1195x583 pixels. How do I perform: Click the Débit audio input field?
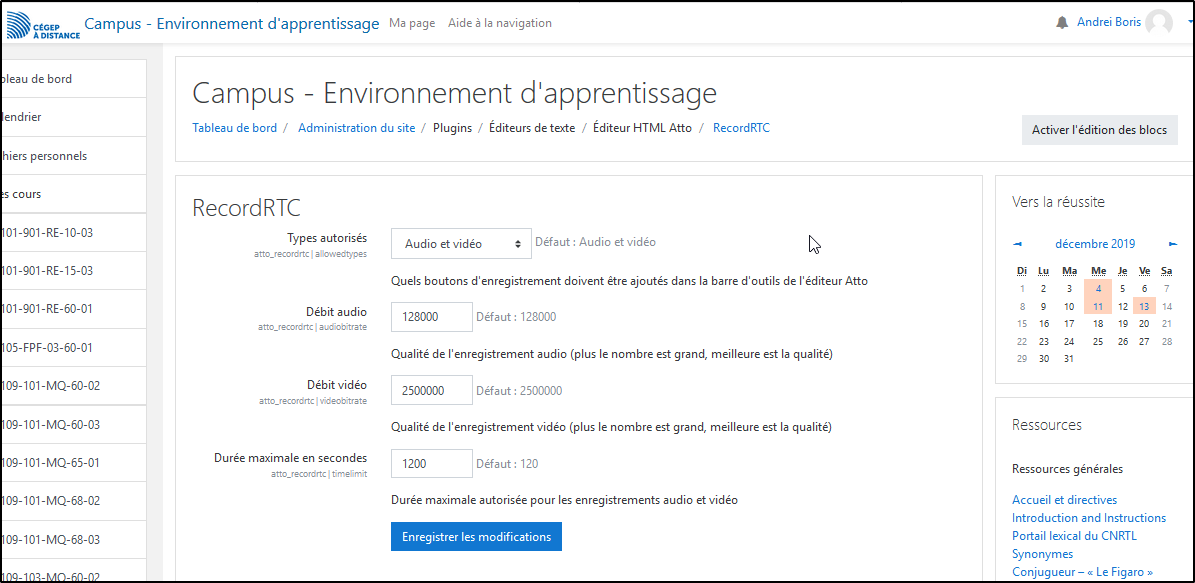(431, 317)
